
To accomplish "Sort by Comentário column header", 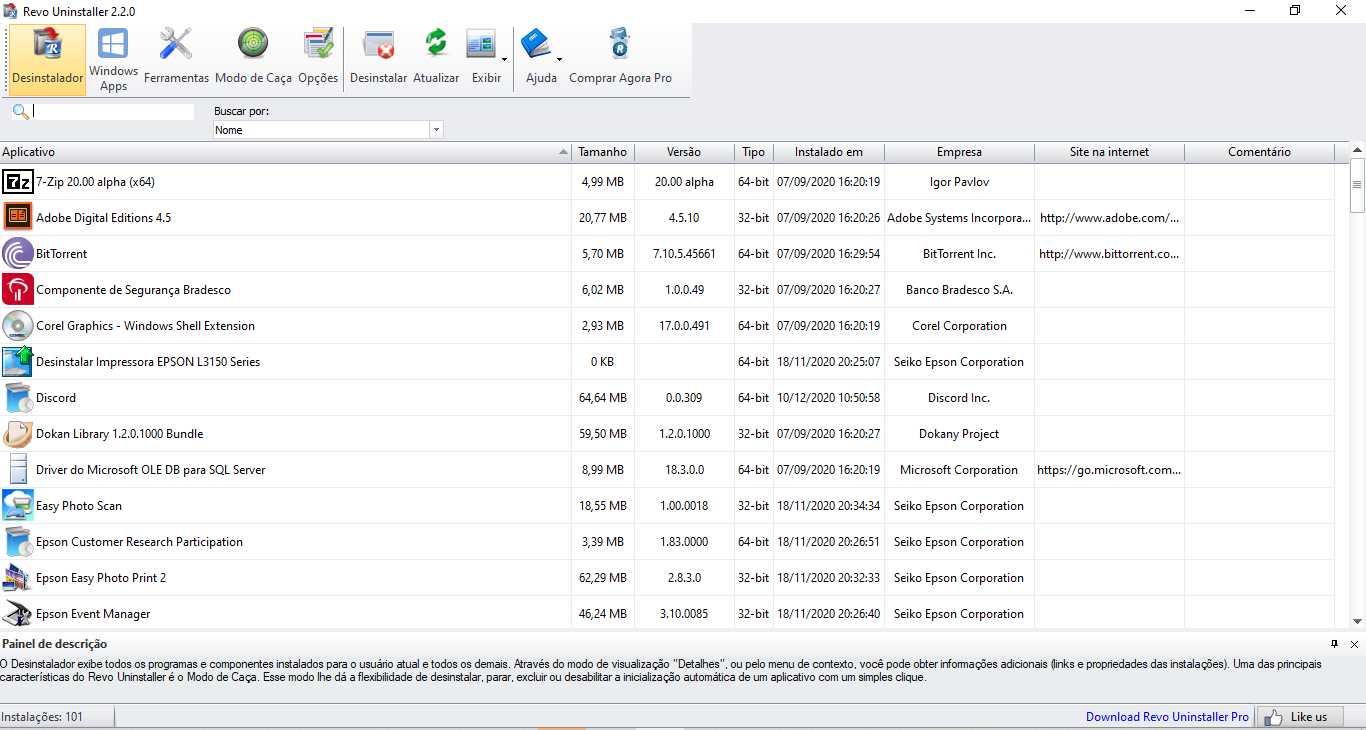I will (x=1259, y=152).
